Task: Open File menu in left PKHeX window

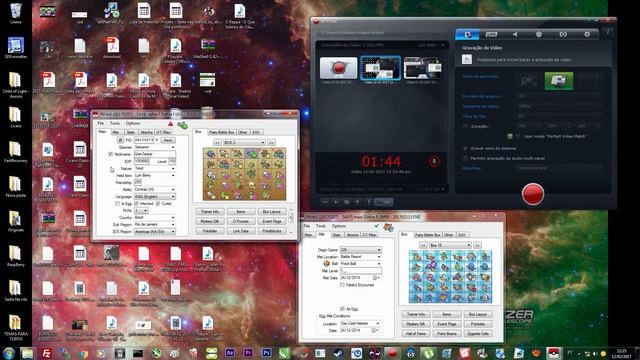Action: [100, 123]
